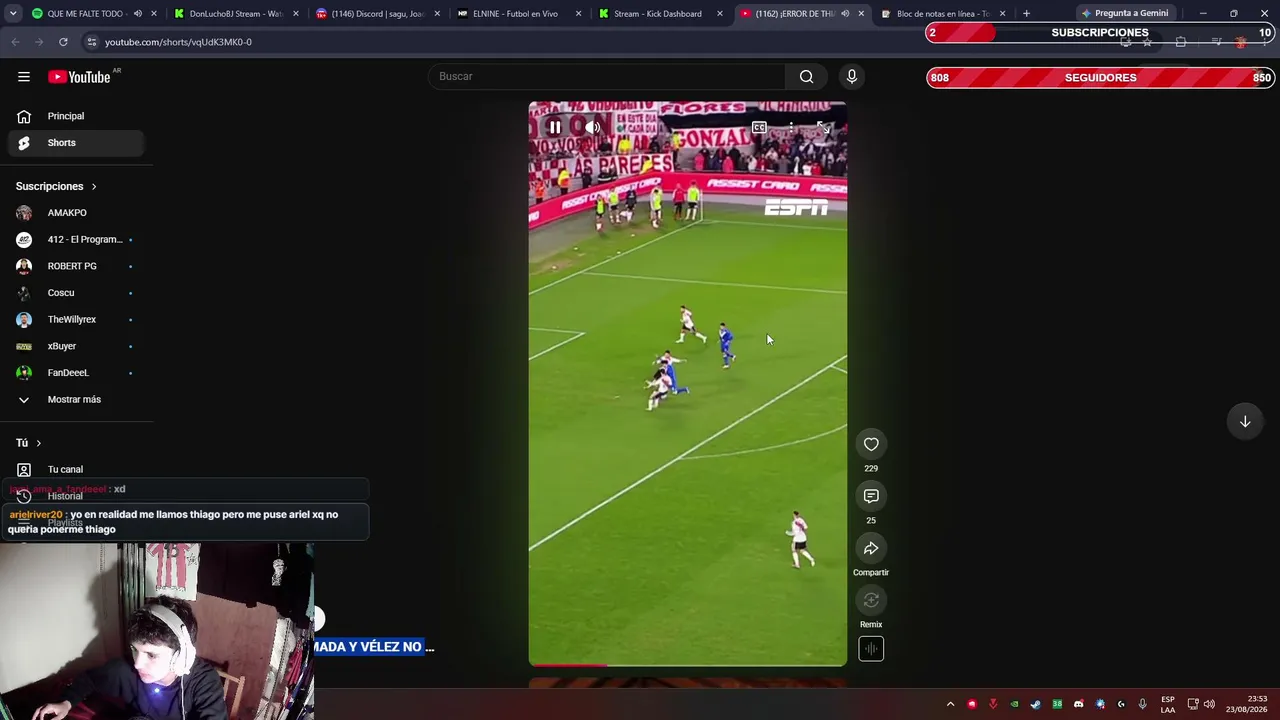Click the microphone tray icon
This screenshot has width=1280, height=720.
tap(1143, 704)
